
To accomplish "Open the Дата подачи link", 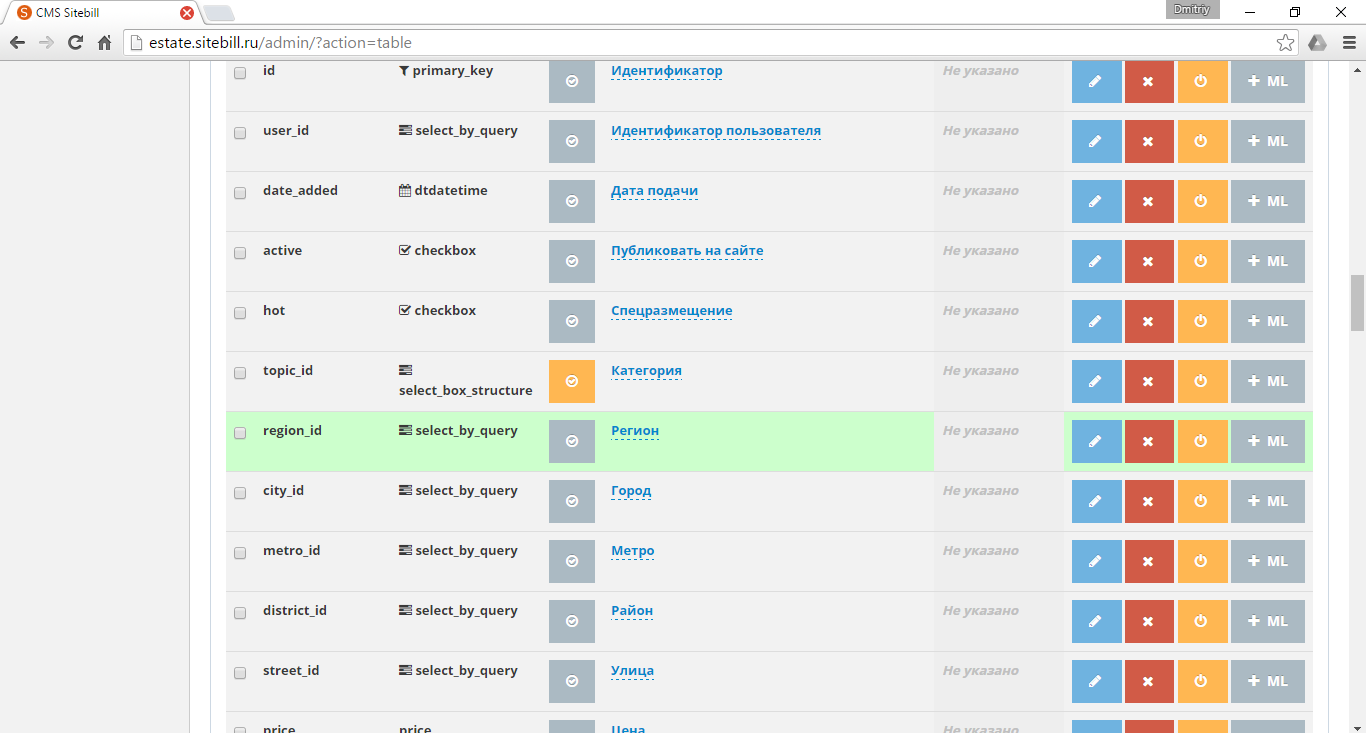I will [x=655, y=191].
